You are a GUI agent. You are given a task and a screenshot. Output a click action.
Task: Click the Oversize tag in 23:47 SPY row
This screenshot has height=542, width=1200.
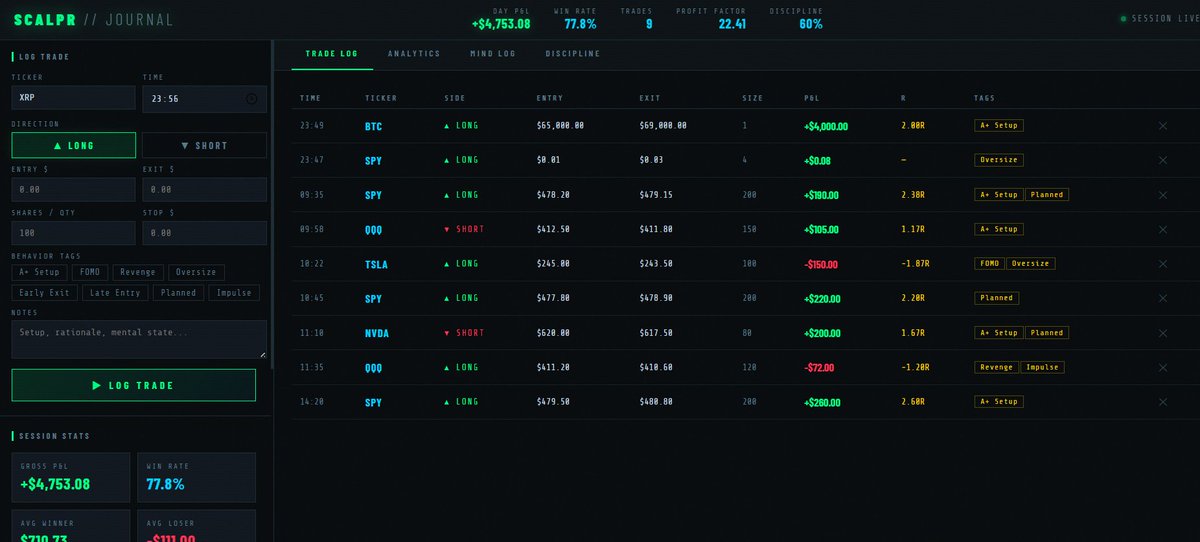pyautogui.click(x=999, y=160)
